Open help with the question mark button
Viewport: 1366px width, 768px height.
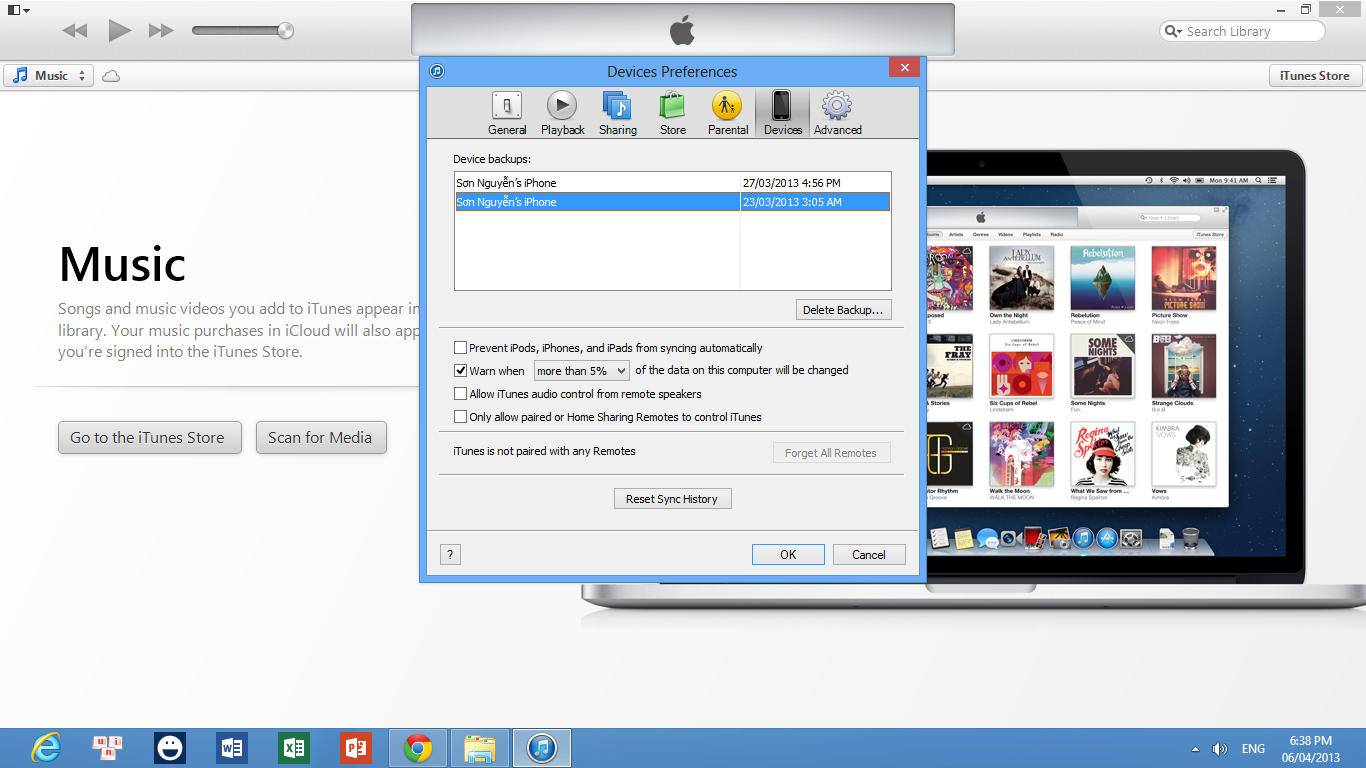450,555
